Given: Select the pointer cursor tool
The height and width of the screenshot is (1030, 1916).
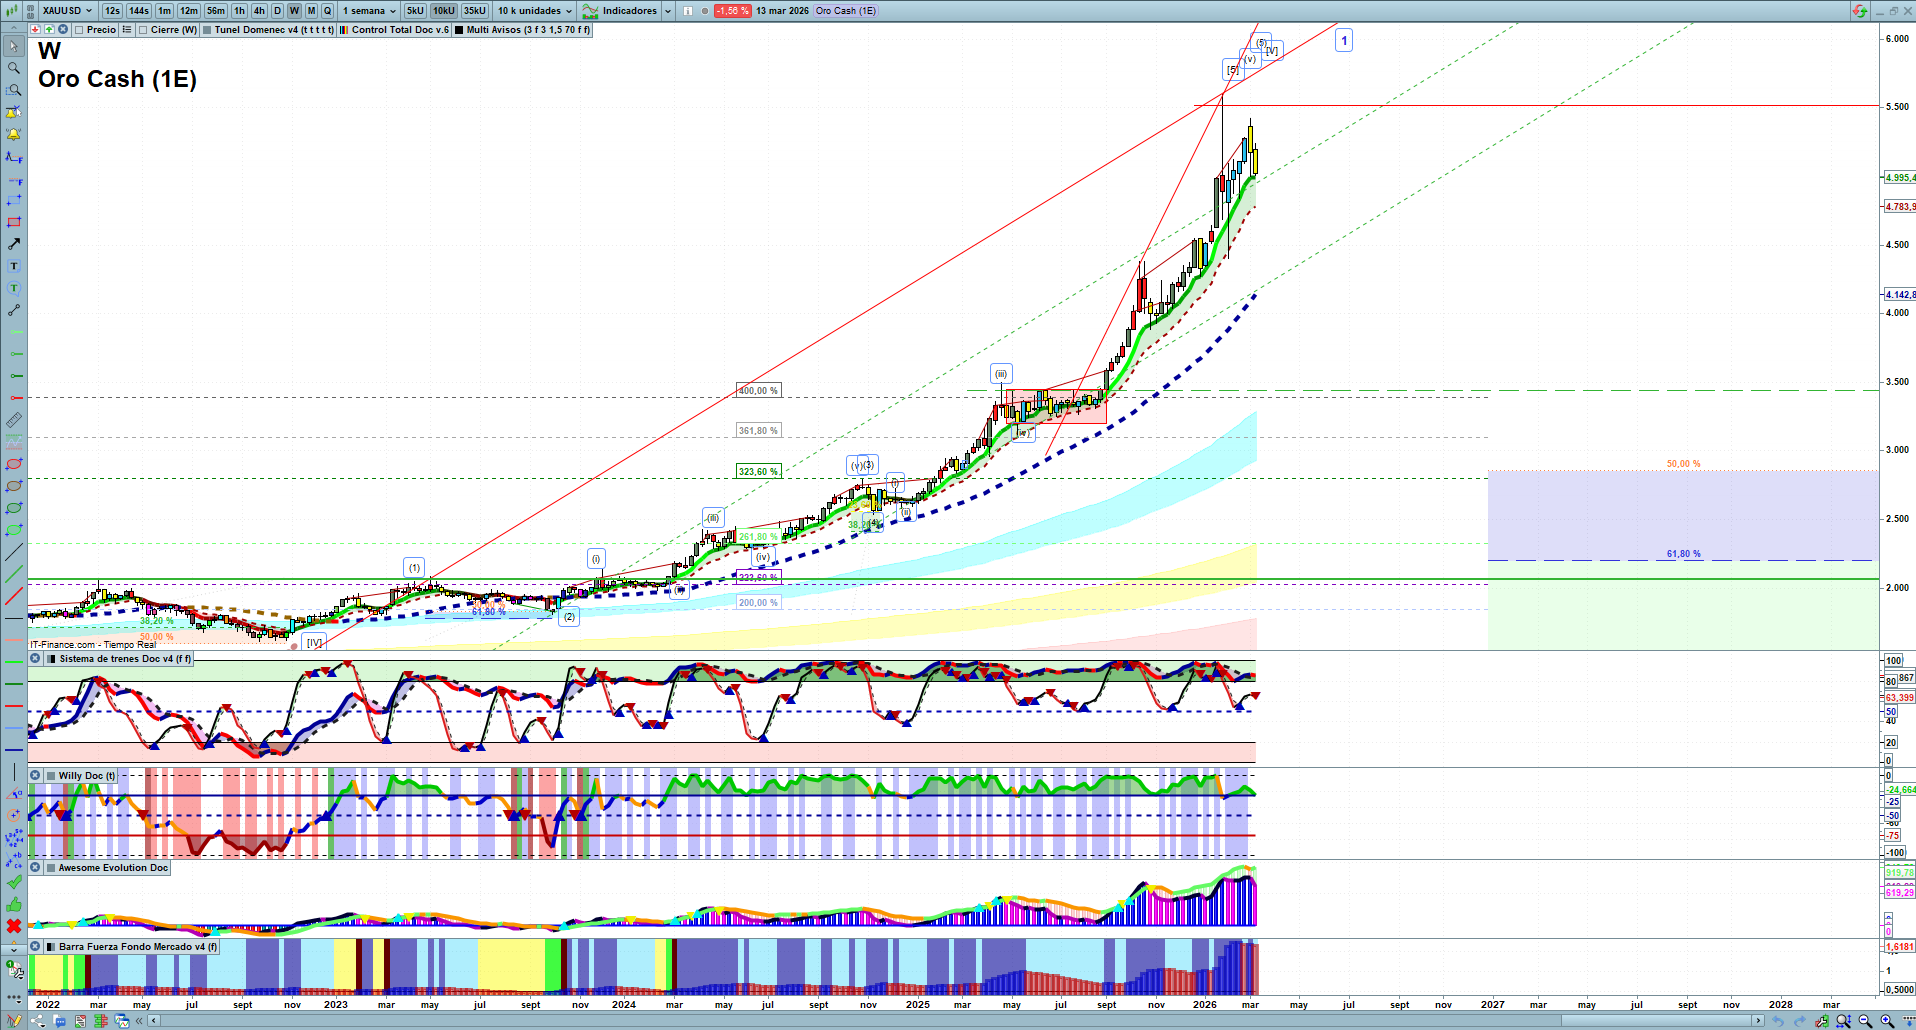Looking at the screenshot, I should (14, 46).
